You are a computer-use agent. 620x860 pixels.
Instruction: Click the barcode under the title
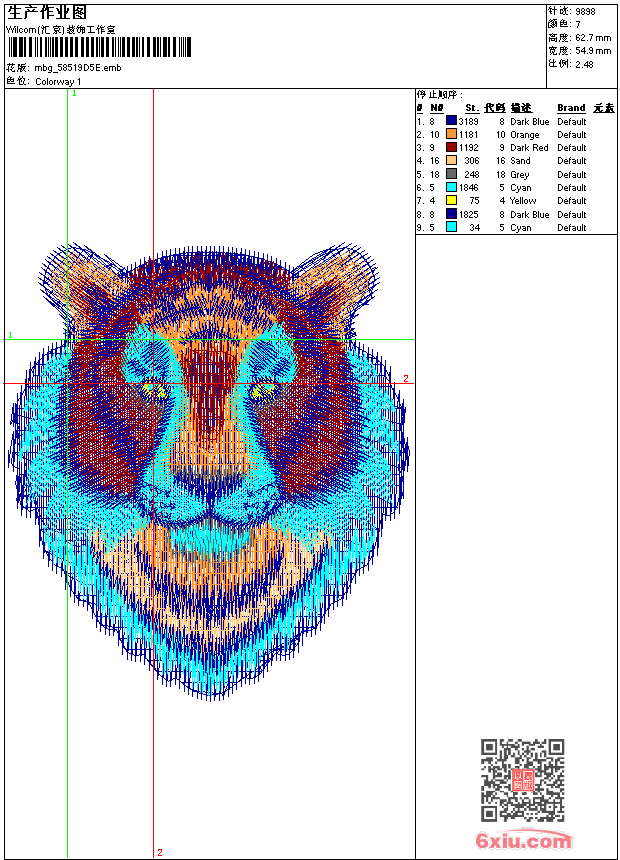(99, 47)
